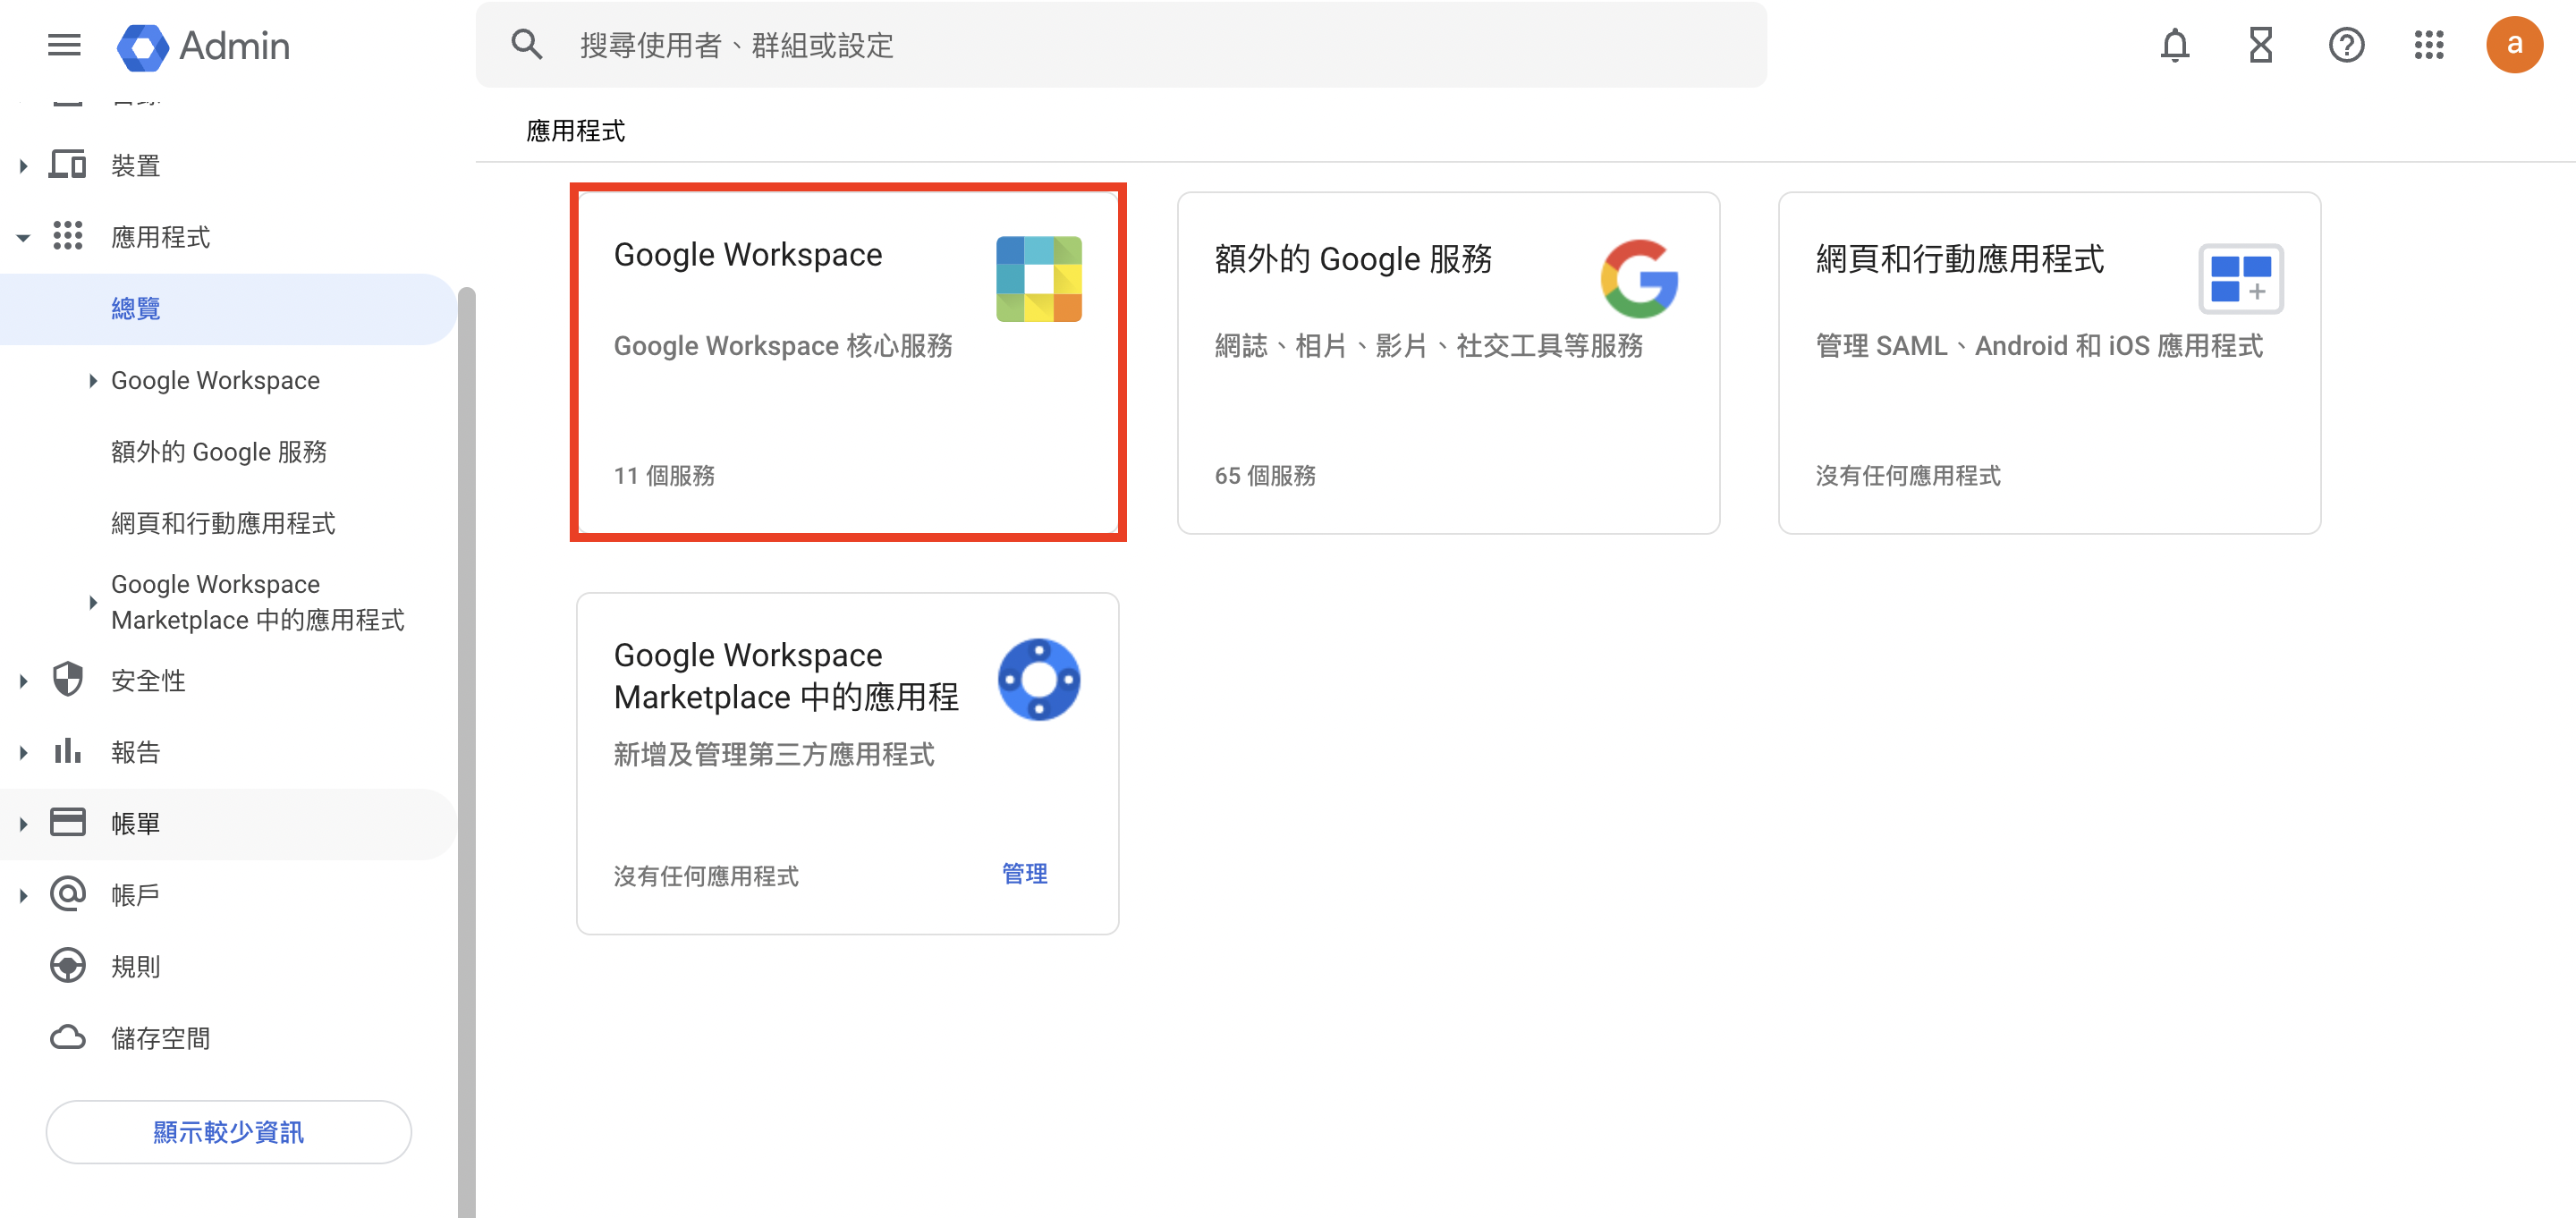Select 總覽 in the sidebar

(228, 309)
